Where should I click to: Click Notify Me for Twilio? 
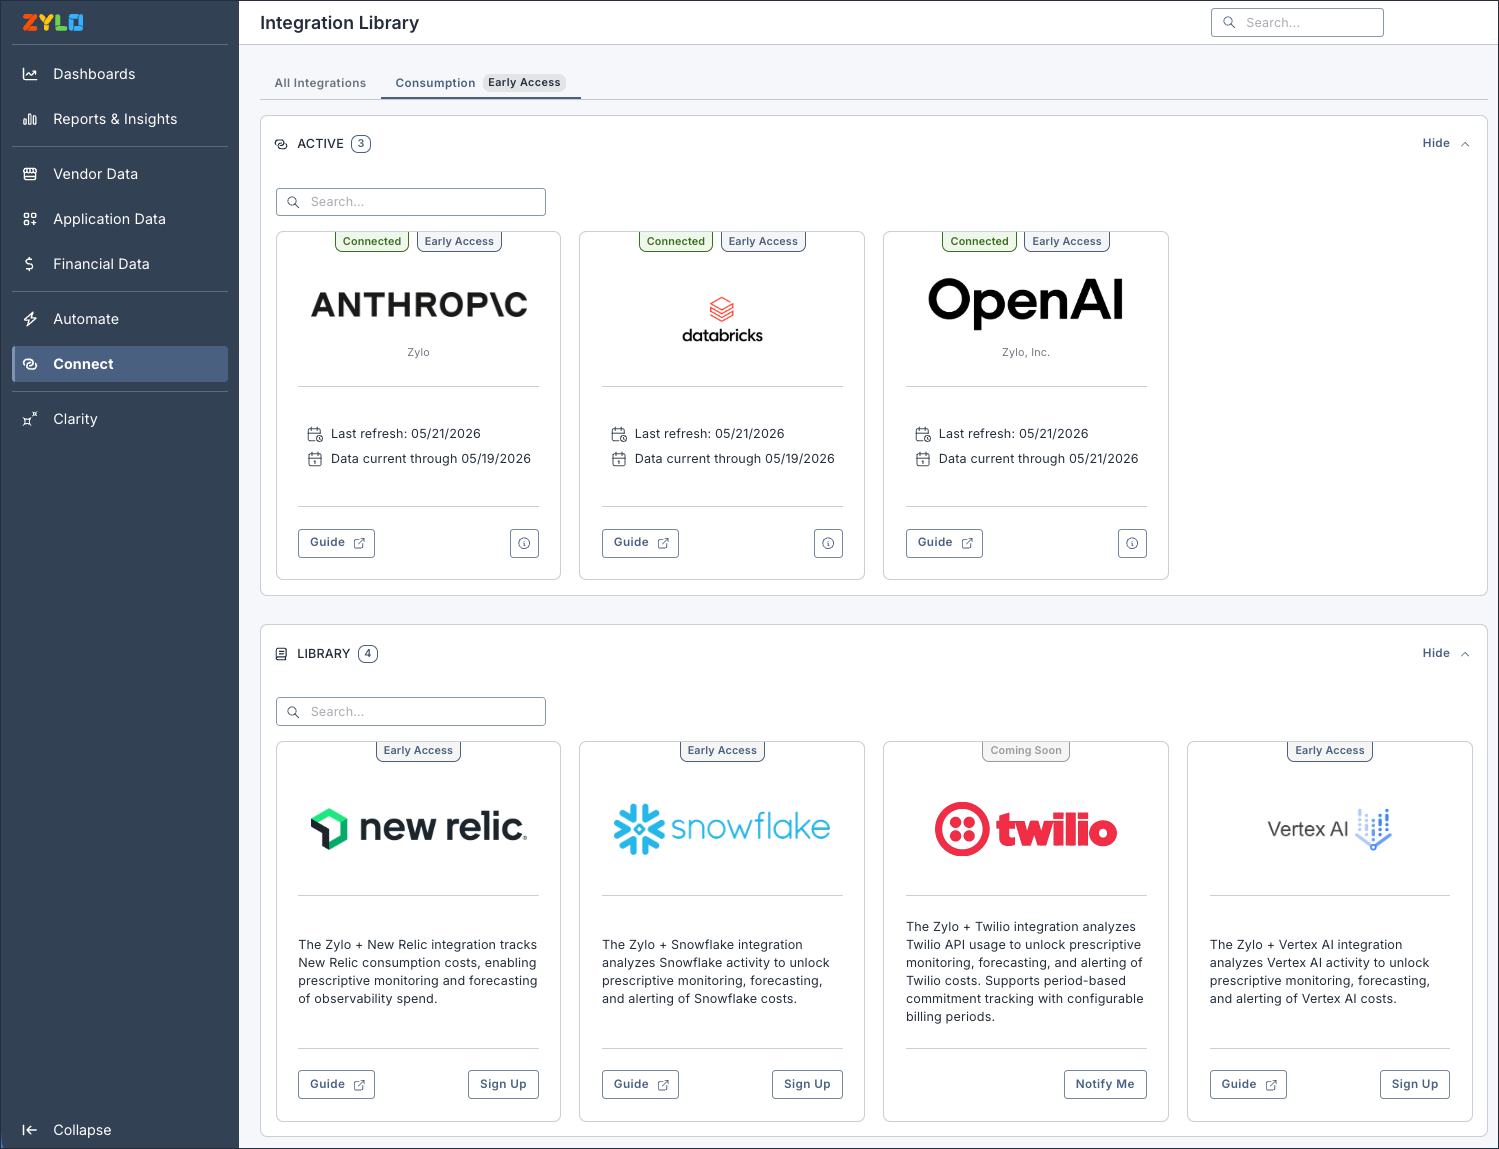(1105, 1085)
